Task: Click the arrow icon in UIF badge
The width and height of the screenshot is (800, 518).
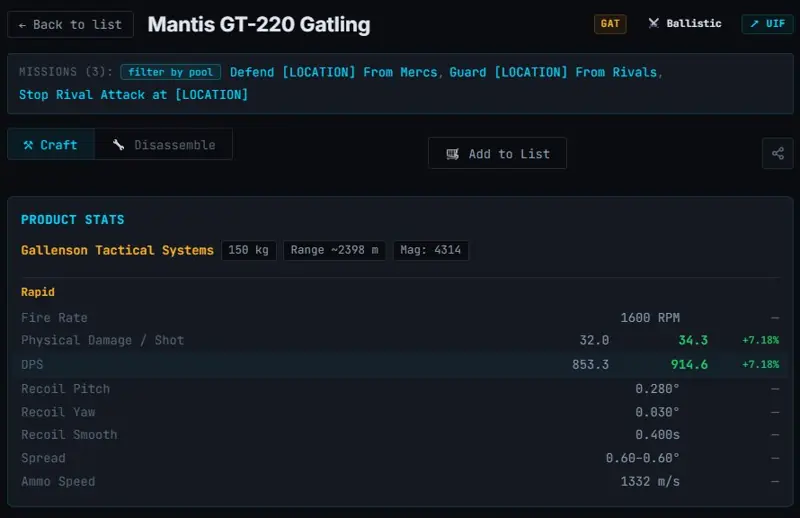Action: click(x=755, y=23)
